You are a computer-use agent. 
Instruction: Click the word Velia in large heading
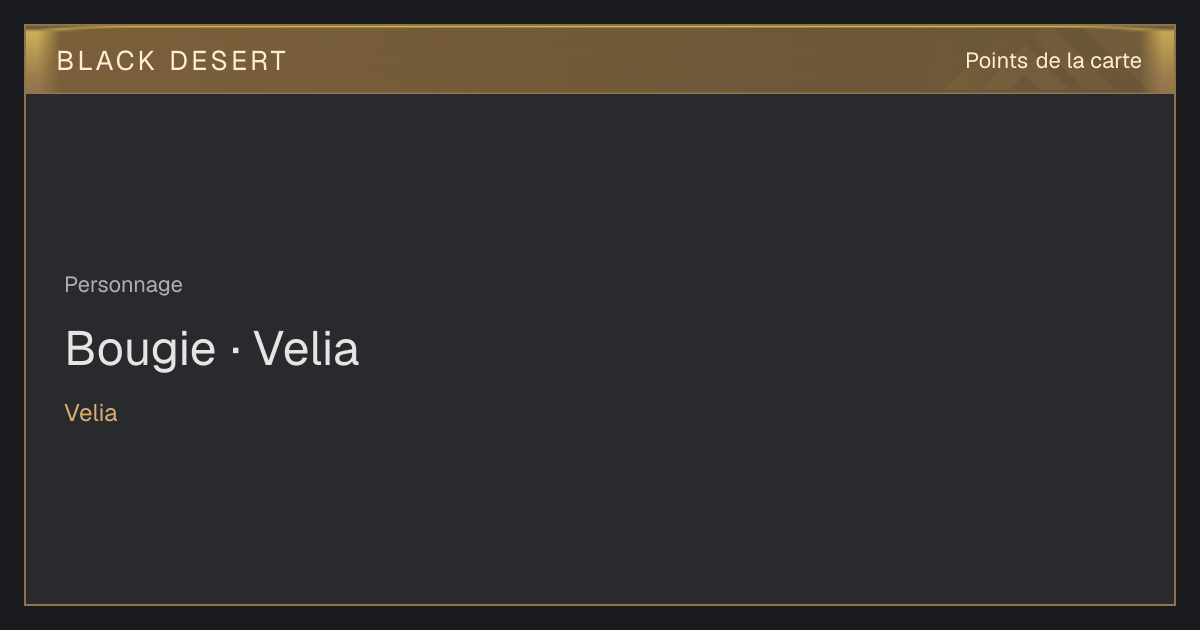[x=306, y=349]
